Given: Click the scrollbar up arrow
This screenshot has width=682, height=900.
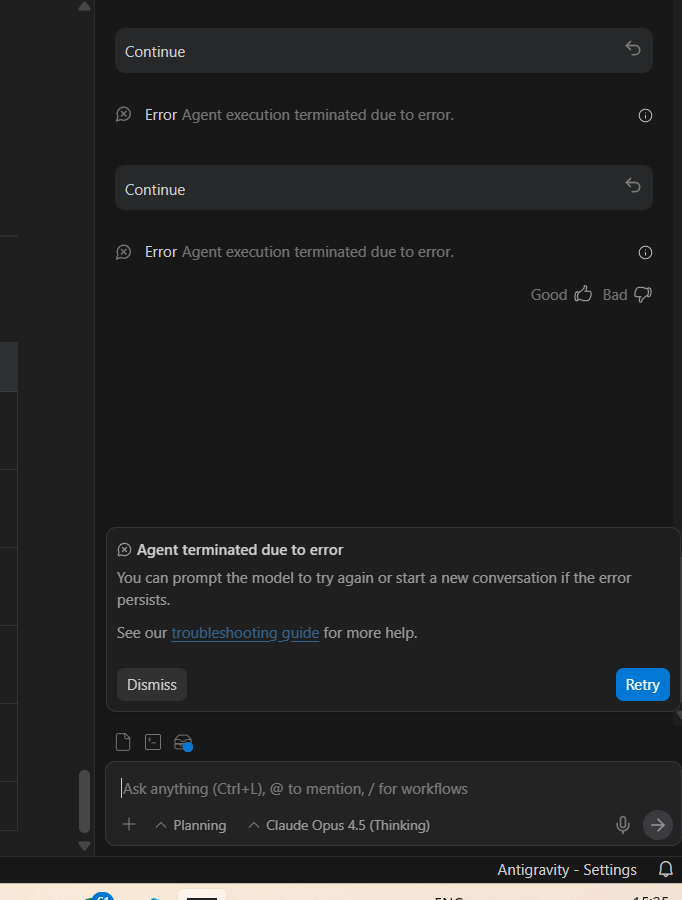Looking at the screenshot, I should (84, 6).
